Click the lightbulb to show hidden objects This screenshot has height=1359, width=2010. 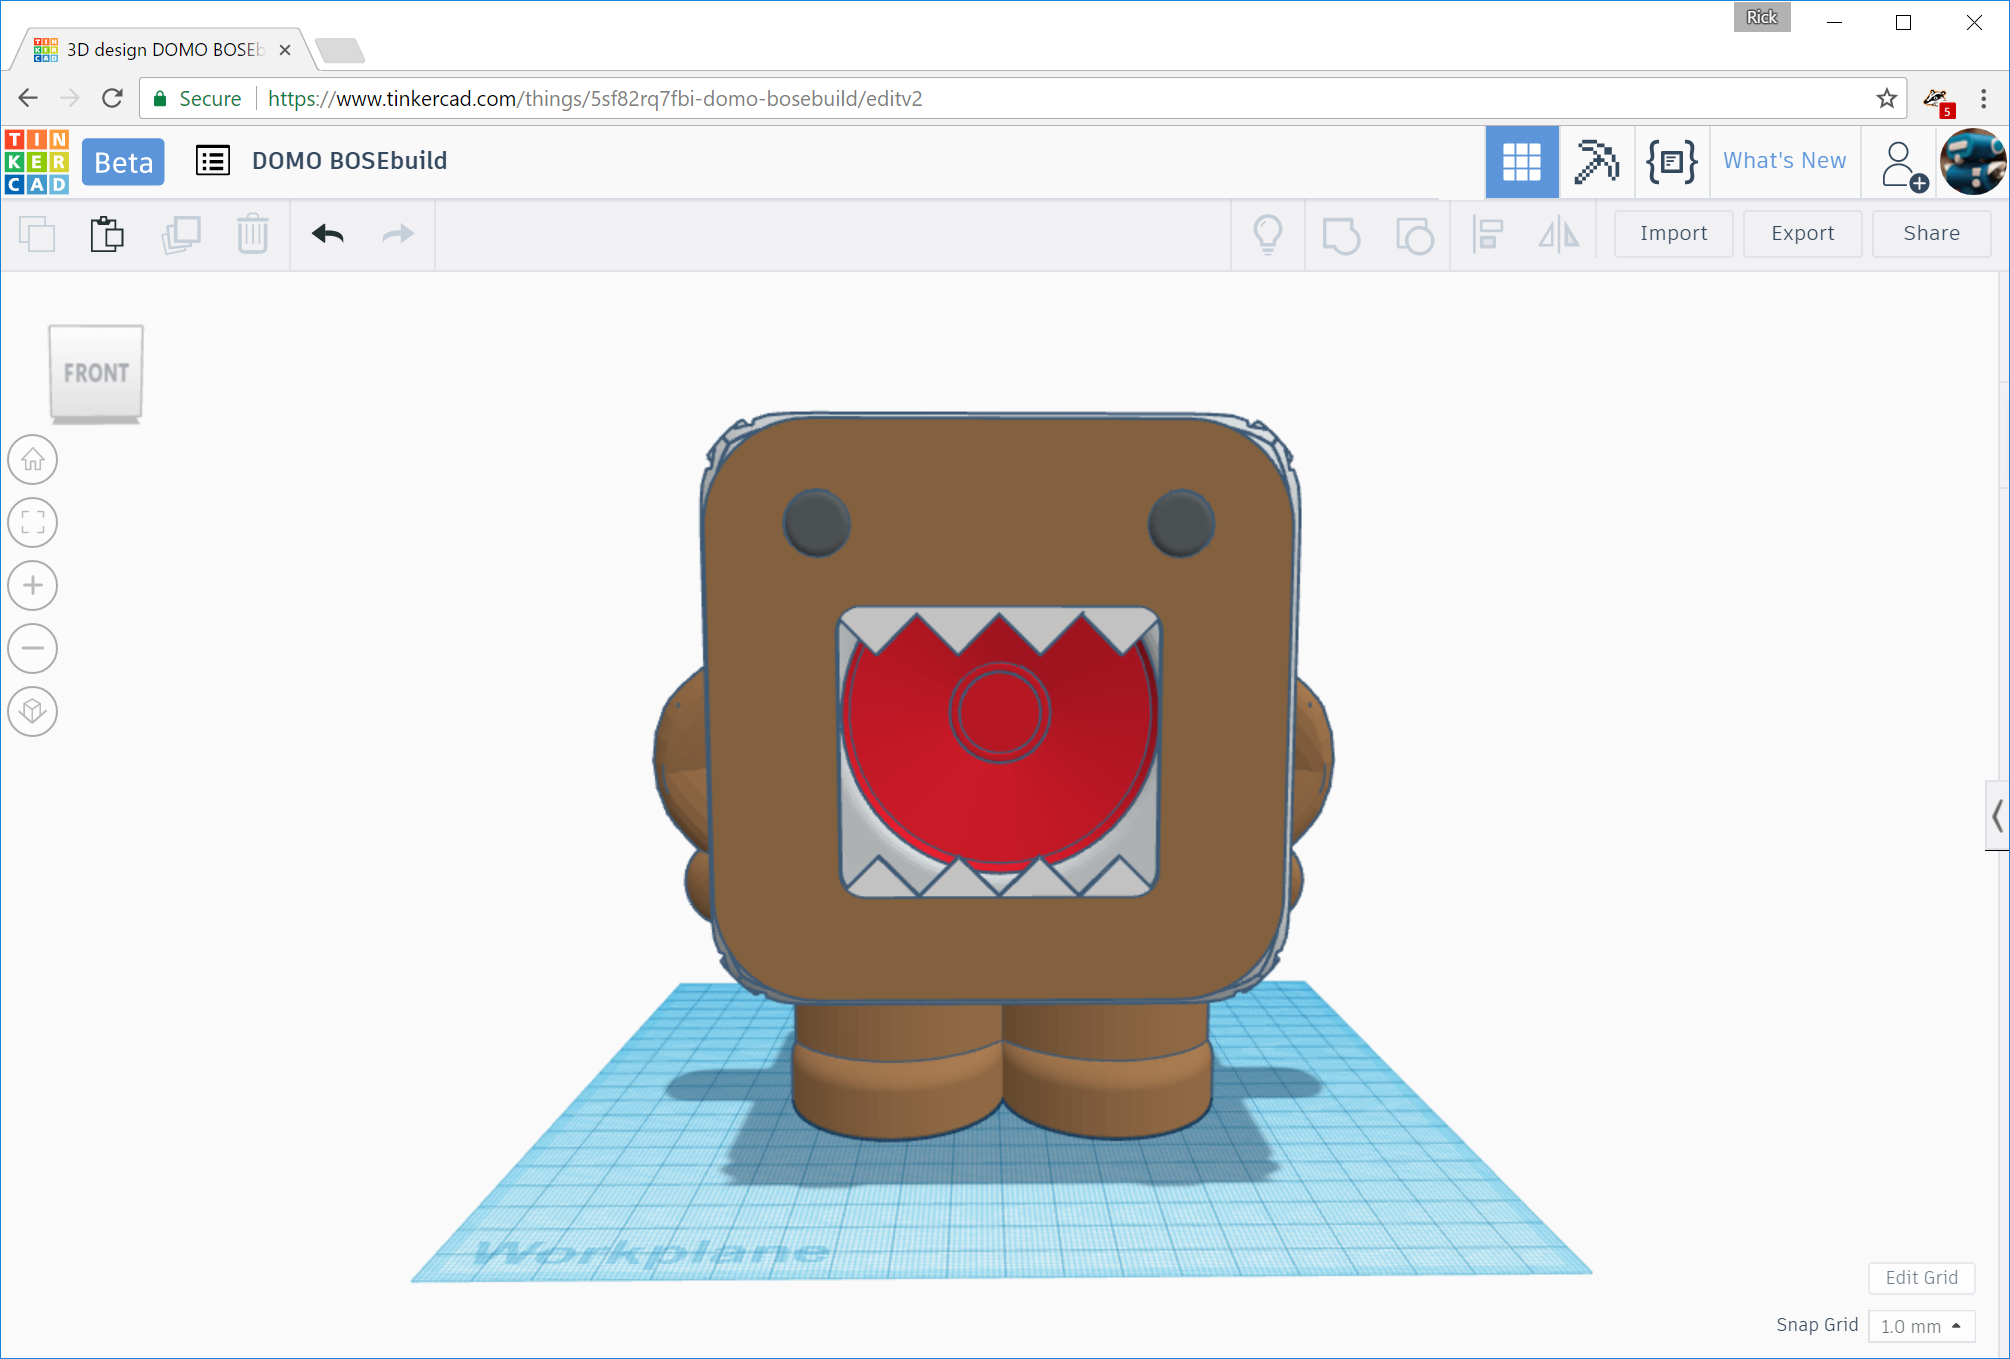pyautogui.click(x=1267, y=235)
